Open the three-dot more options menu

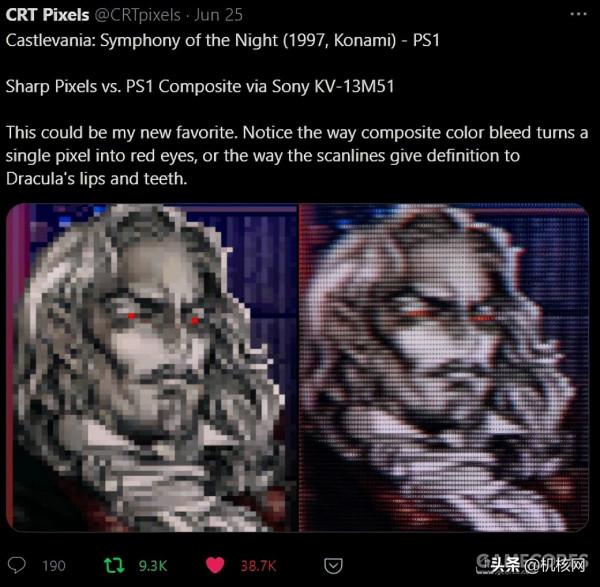pyautogui.click(x=578, y=14)
